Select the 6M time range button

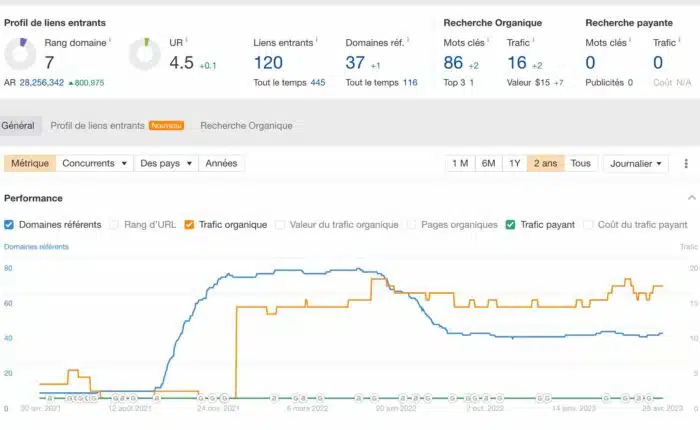(488, 163)
